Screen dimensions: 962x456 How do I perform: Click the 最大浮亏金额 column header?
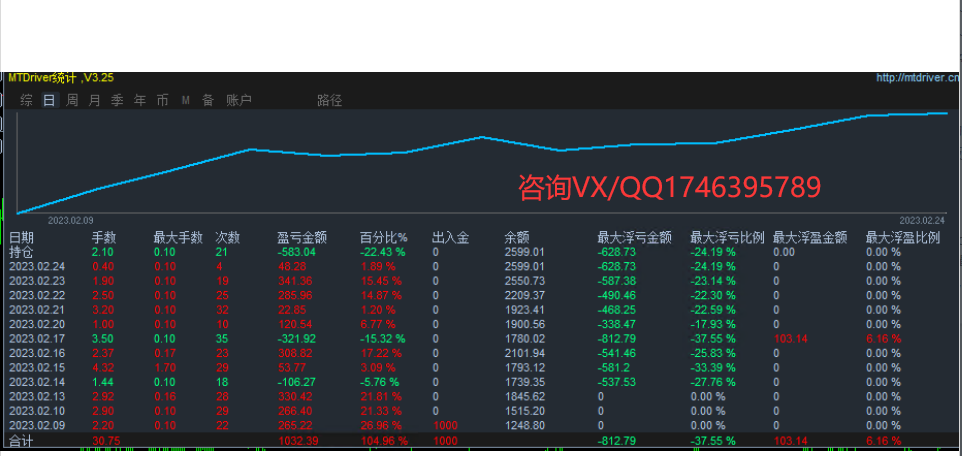[x=634, y=238]
